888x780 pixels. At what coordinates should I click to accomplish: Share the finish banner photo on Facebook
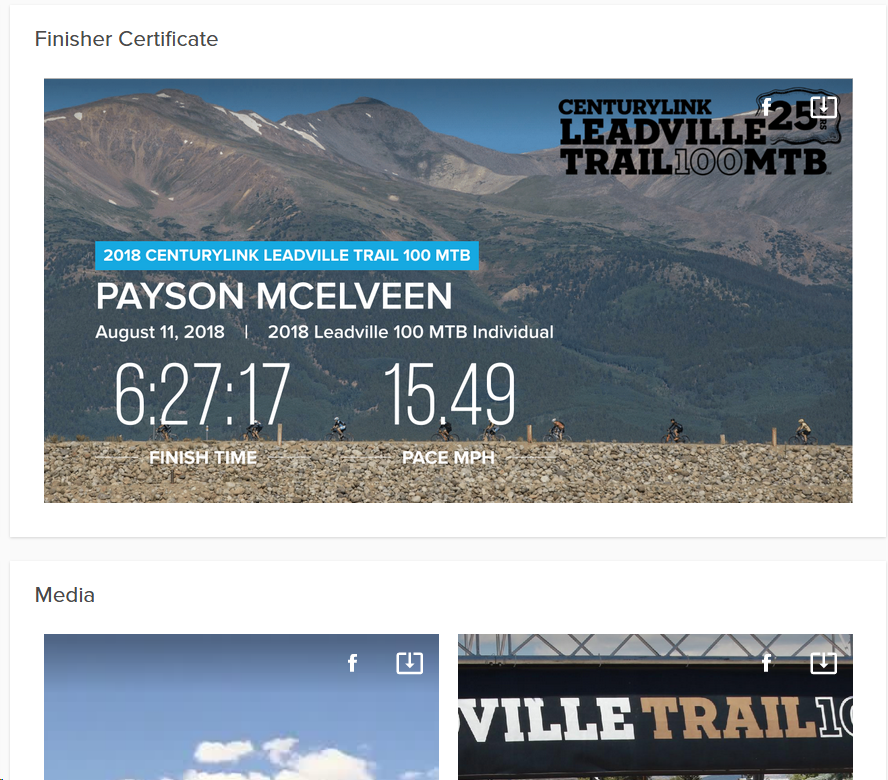766,663
